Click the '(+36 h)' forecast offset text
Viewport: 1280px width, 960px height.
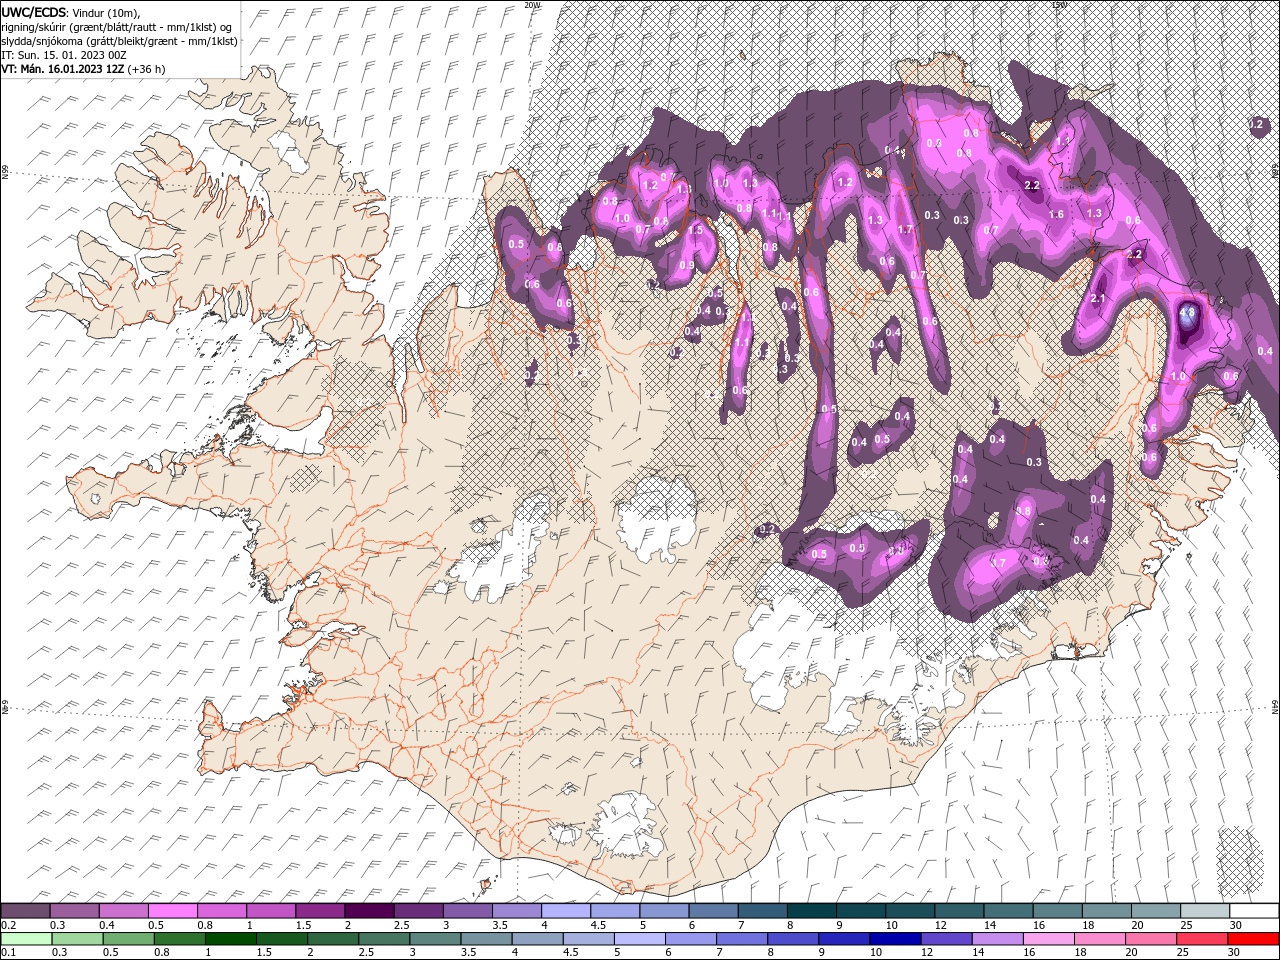146,69
